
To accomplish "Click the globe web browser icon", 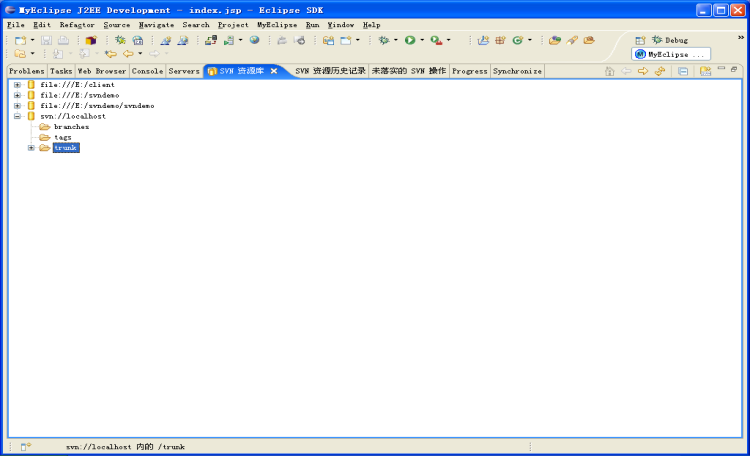I will [254, 40].
